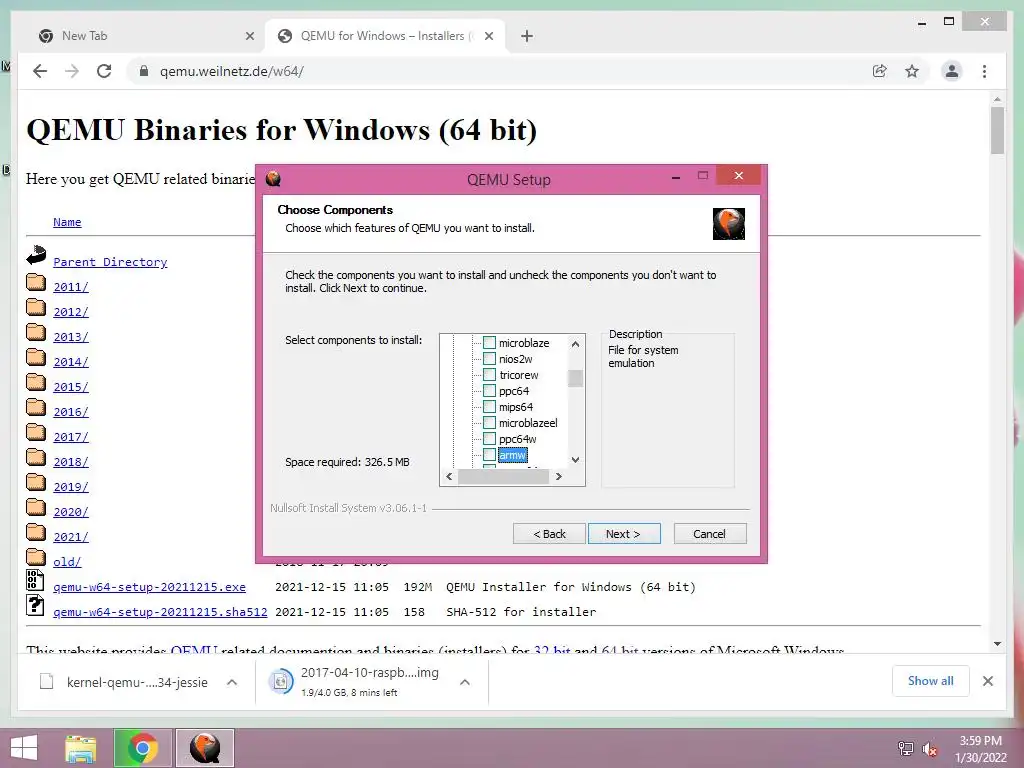Expand the kernel-qemu download options chevron
This screenshot has height=768, width=1024.
point(232,682)
